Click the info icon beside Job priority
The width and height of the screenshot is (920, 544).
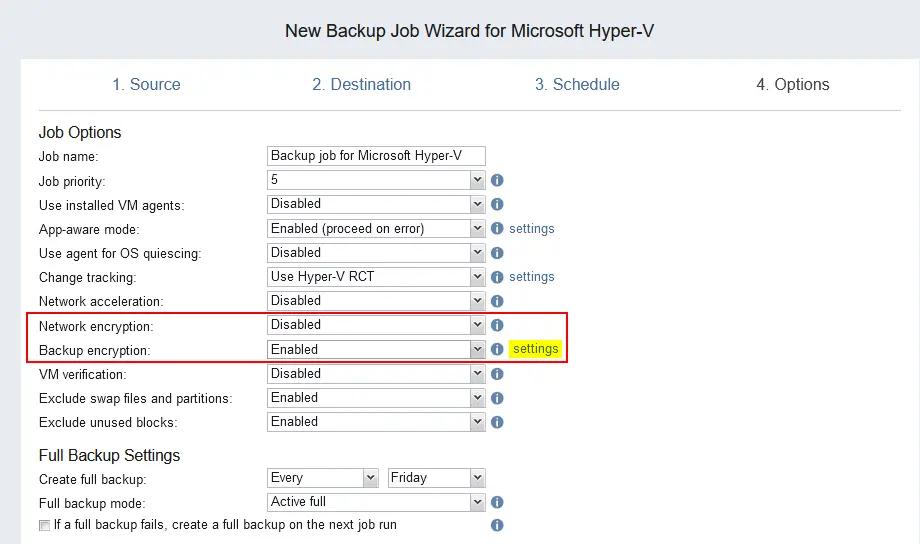click(497, 180)
